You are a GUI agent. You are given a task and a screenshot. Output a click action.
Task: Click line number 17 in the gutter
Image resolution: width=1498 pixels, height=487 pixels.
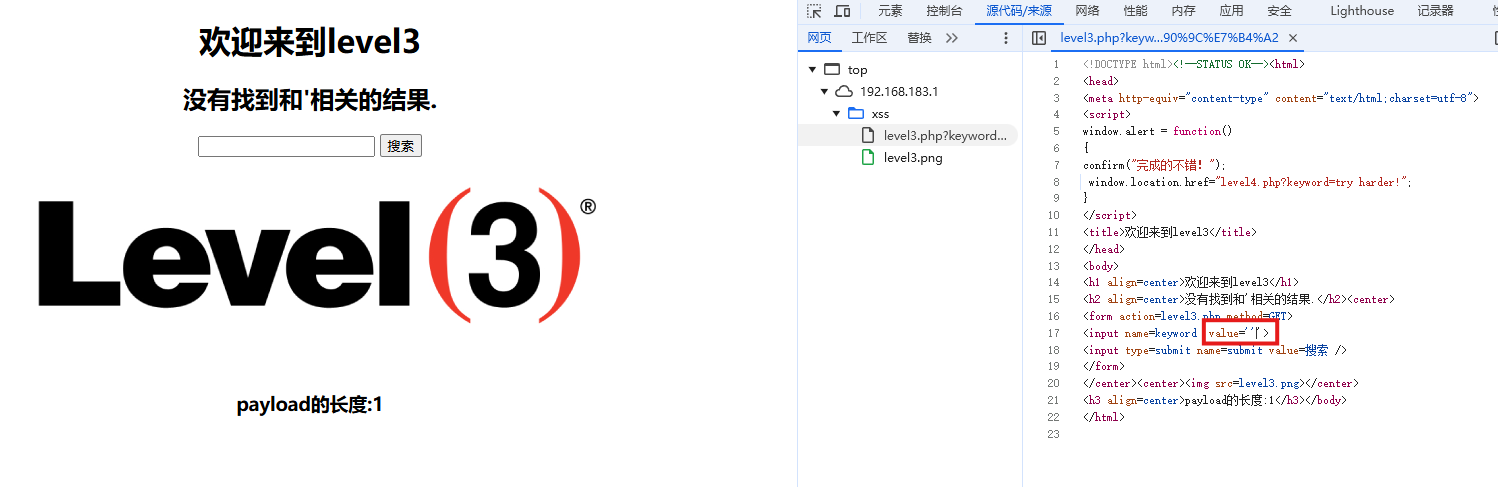point(1053,333)
